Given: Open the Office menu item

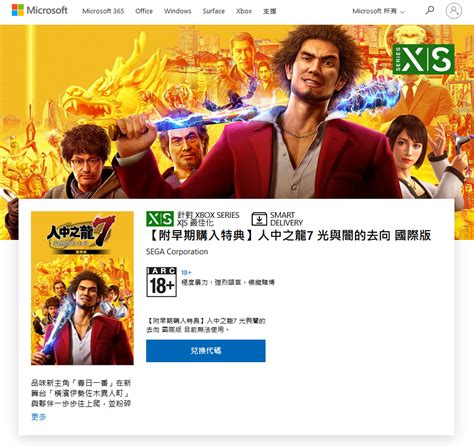Looking at the screenshot, I should (144, 11).
